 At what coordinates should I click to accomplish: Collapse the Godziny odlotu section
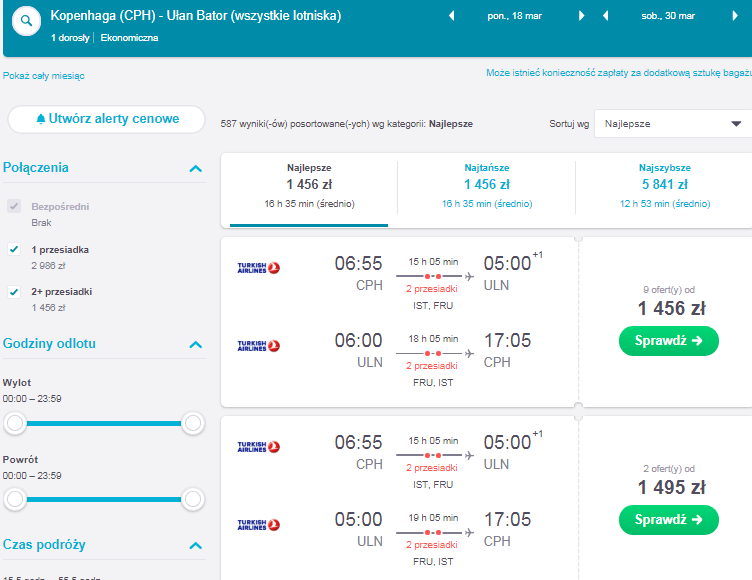[x=196, y=344]
